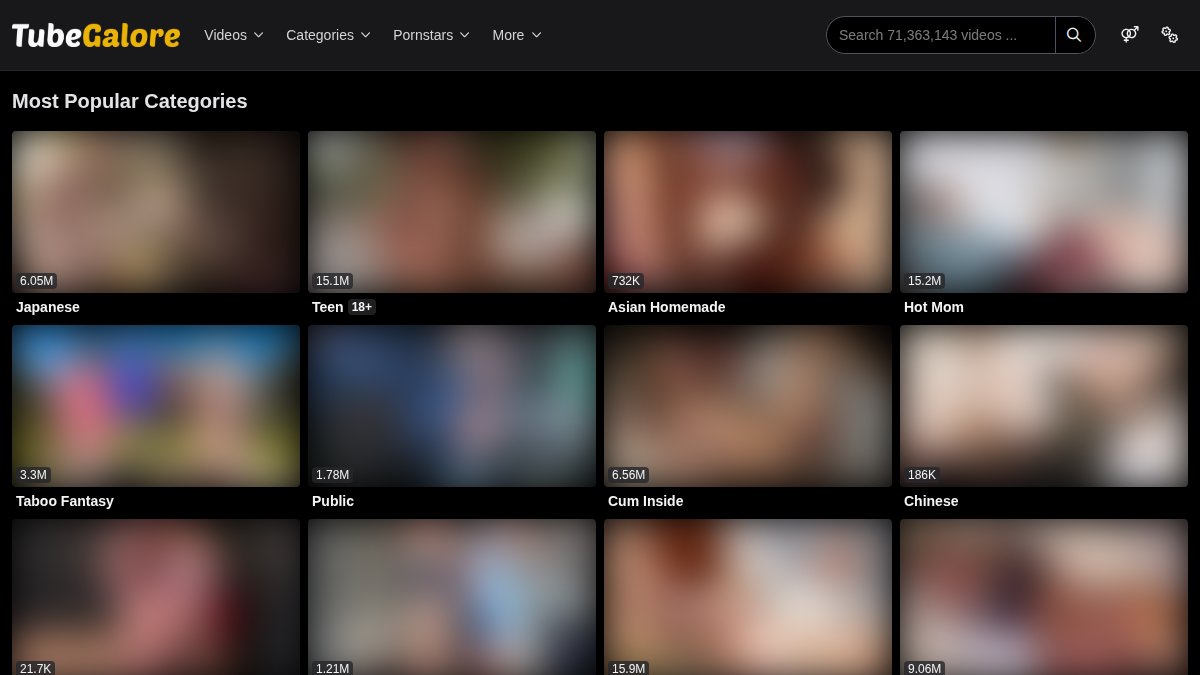
Task: Expand the Pornstars dropdown menu
Action: tap(431, 35)
